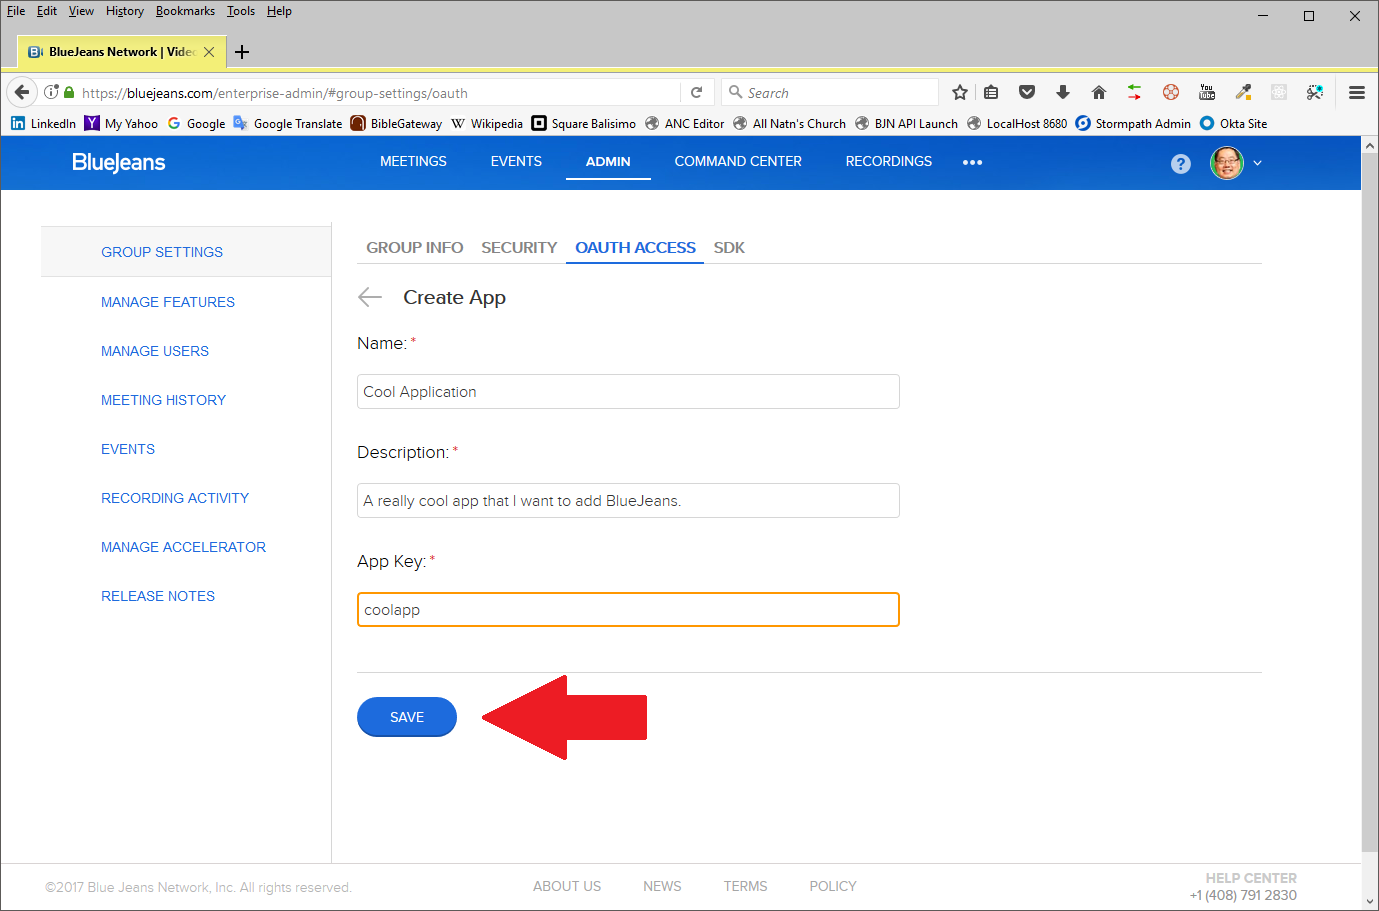Screen dimensions: 1379x911
Task: Click the lifebuoy extension icon
Action: [x=1171, y=92]
